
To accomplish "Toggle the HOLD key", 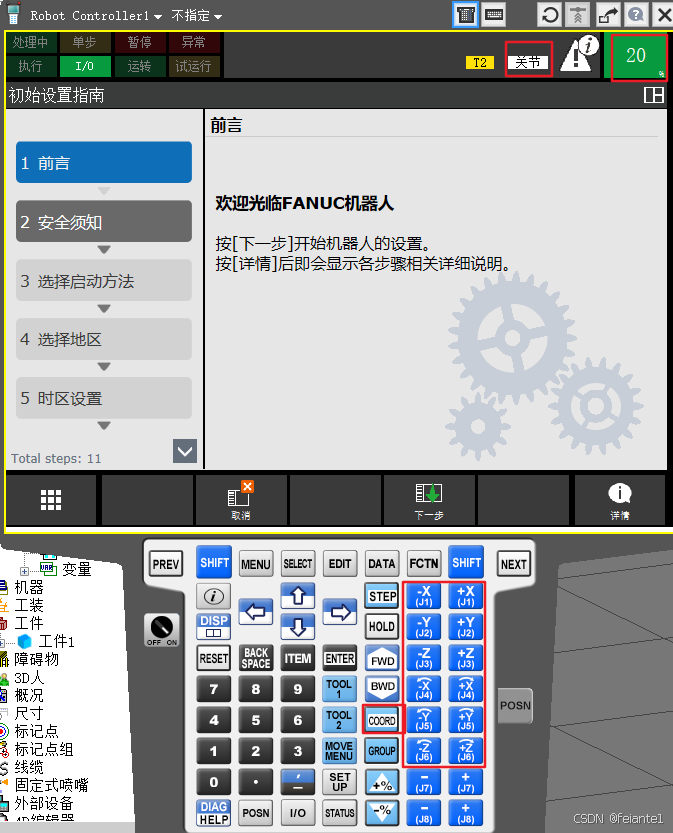I will pos(382,627).
